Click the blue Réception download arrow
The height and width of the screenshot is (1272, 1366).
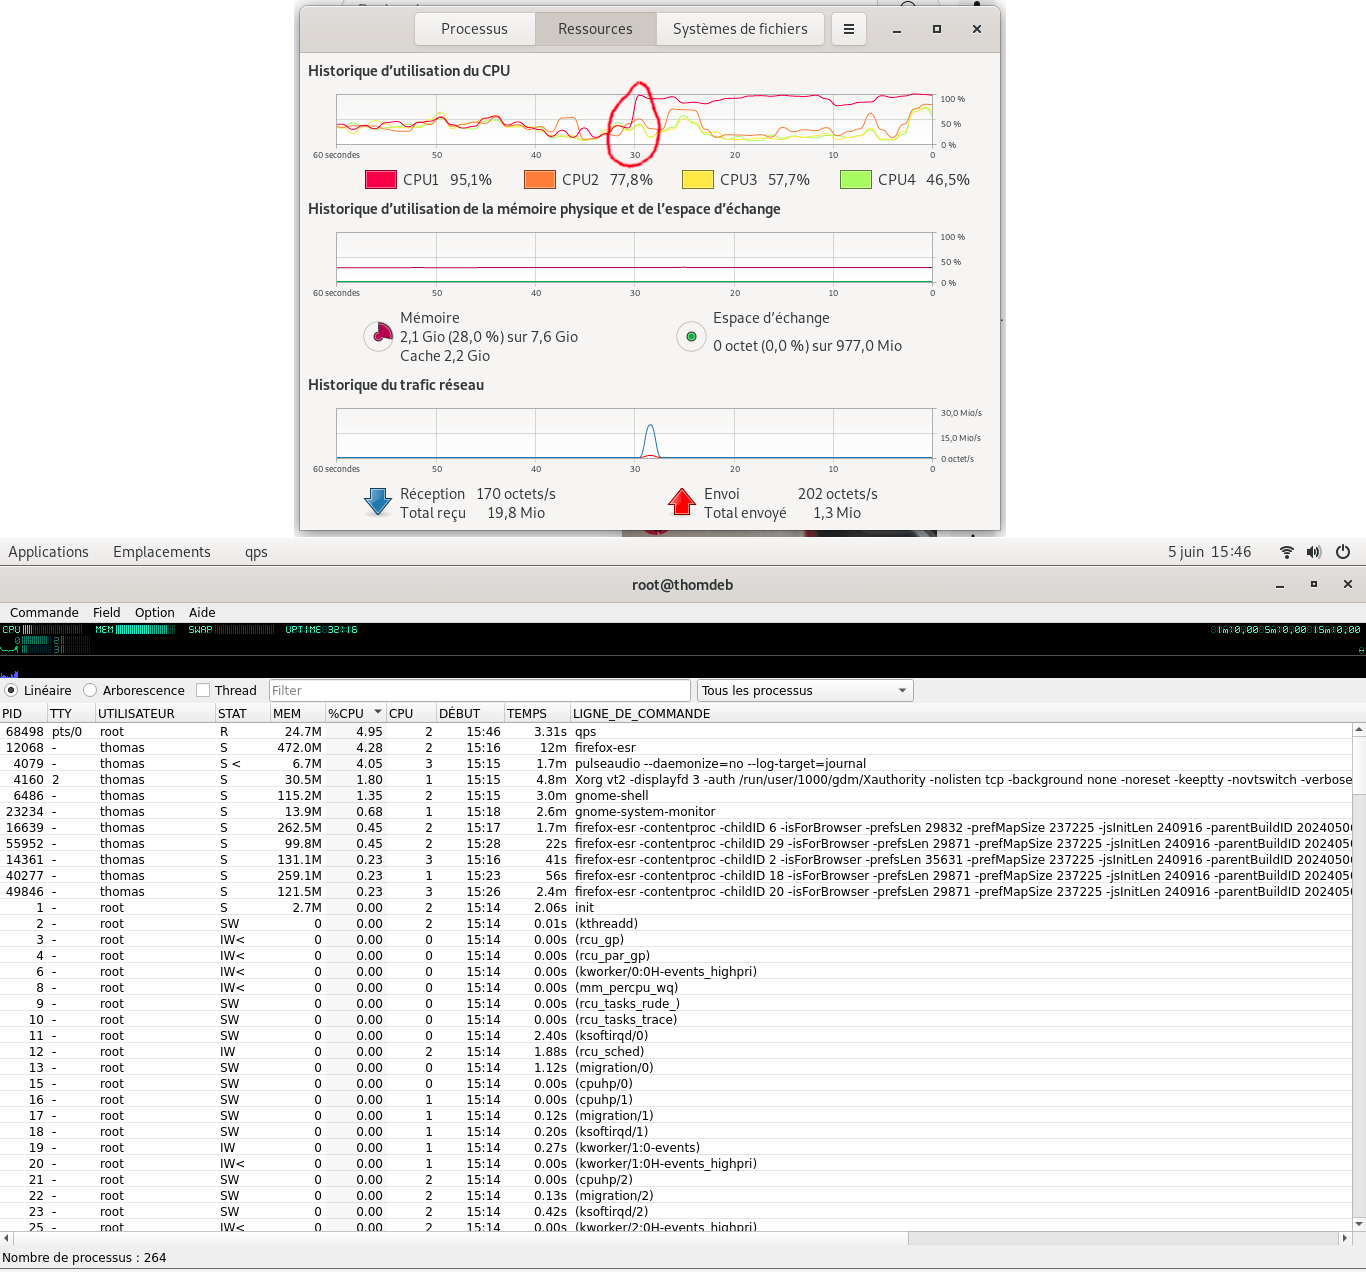pyautogui.click(x=378, y=502)
